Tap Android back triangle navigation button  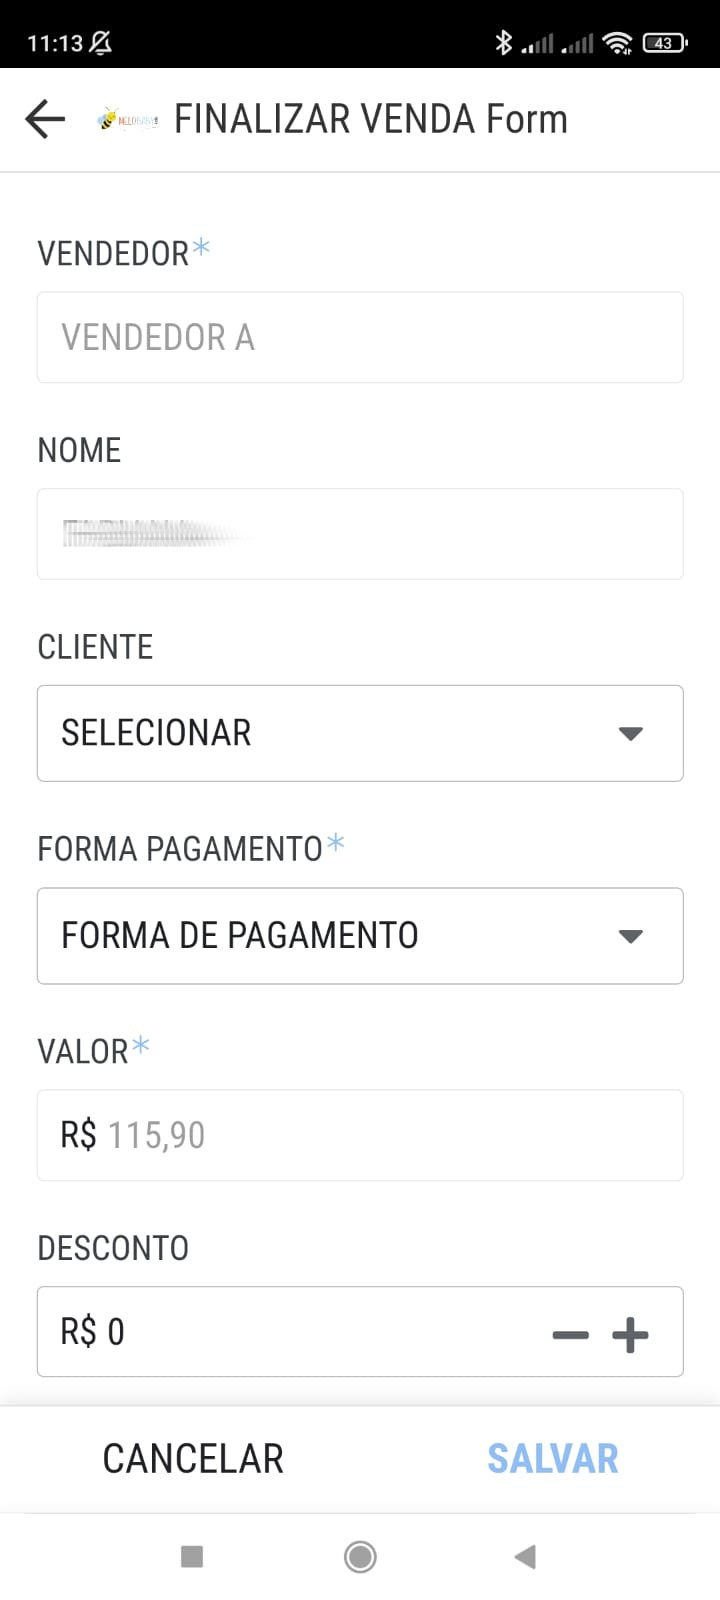click(525, 1556)
